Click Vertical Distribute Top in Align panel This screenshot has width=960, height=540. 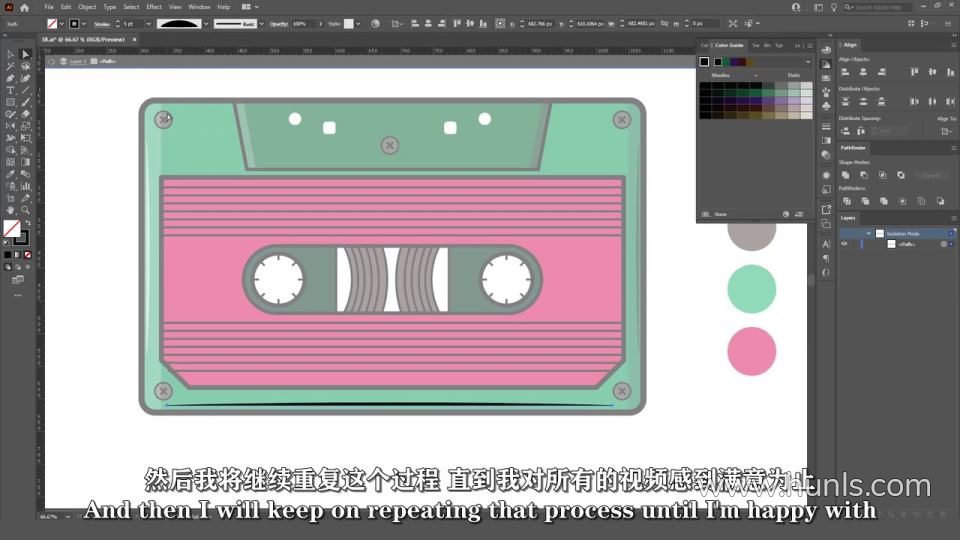coord(846,102)
